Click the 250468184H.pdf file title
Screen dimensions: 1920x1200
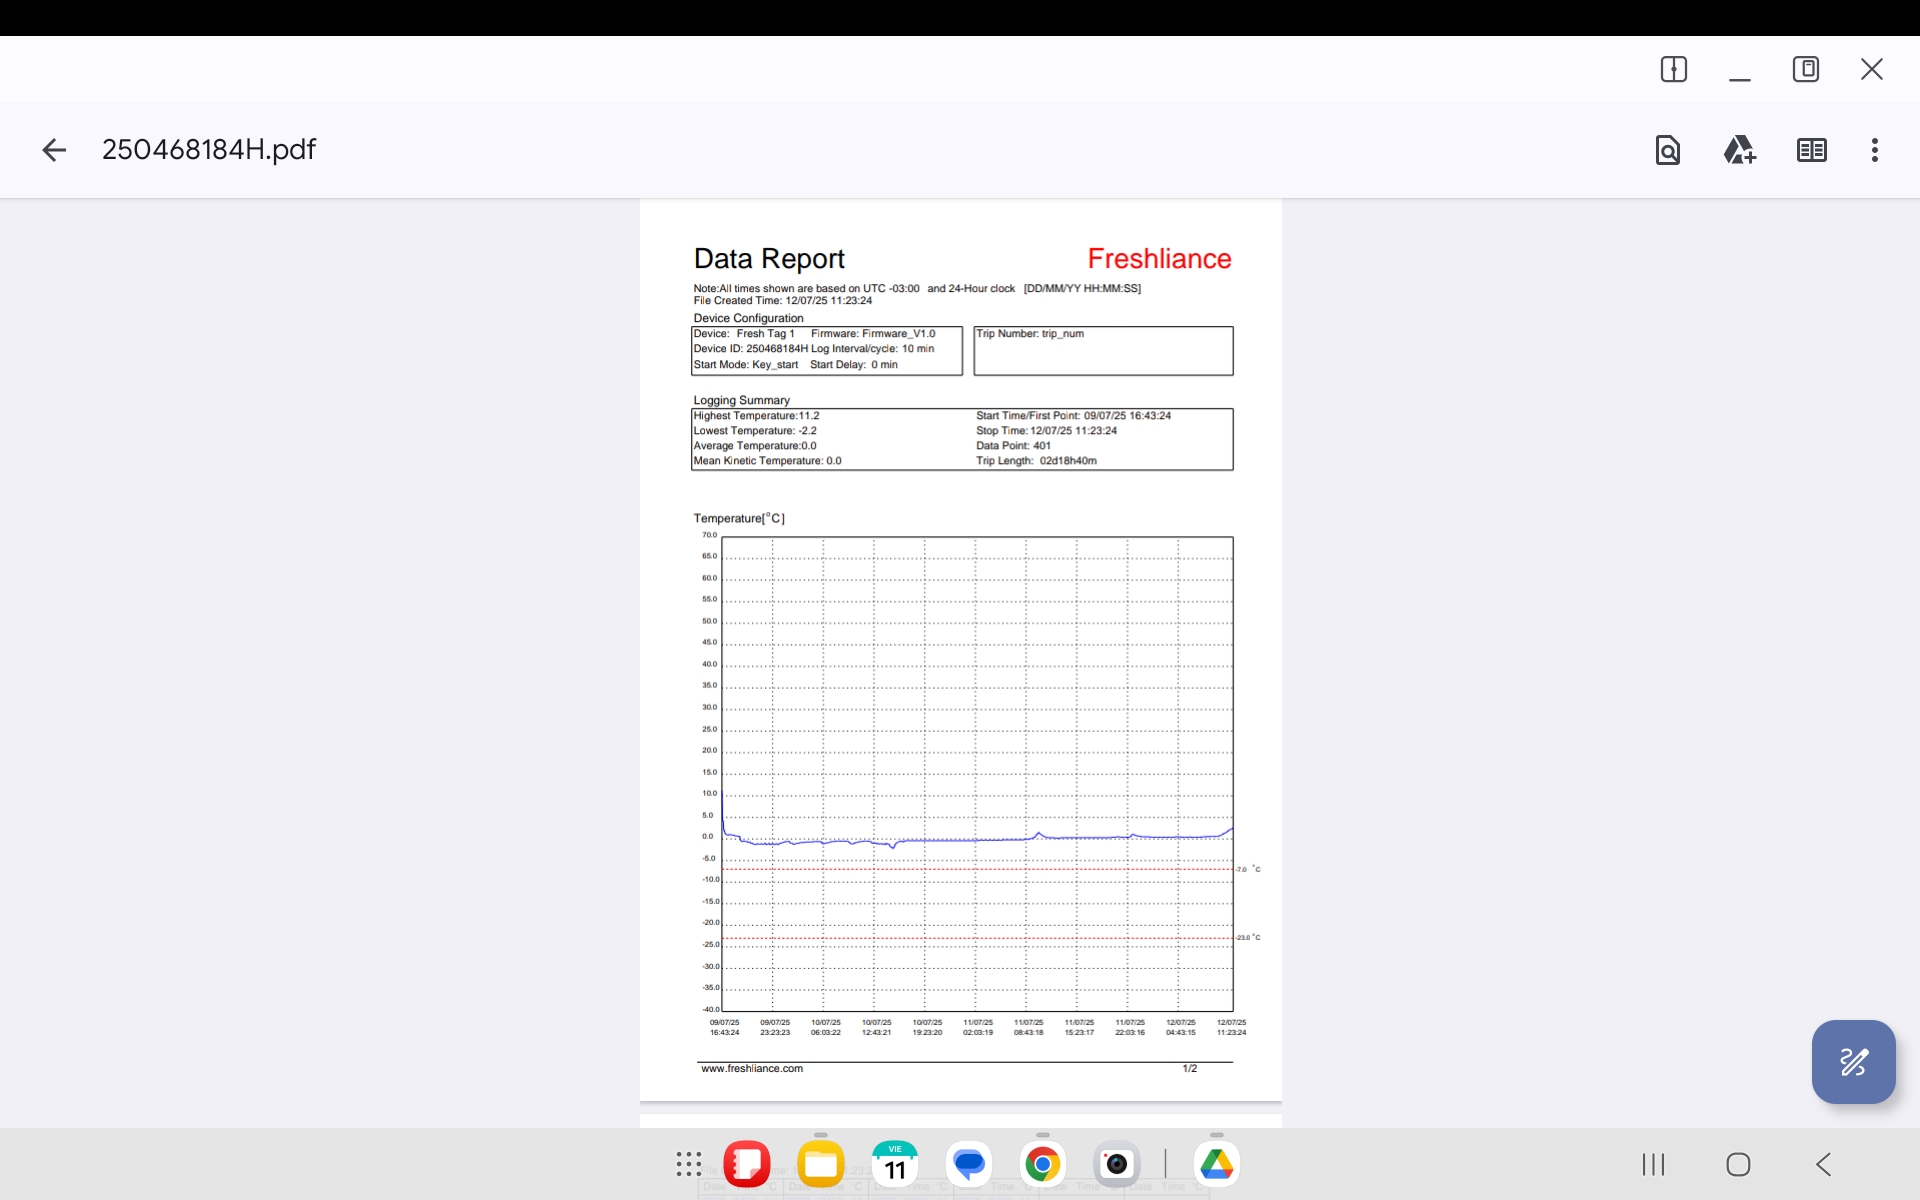point(209,150)
